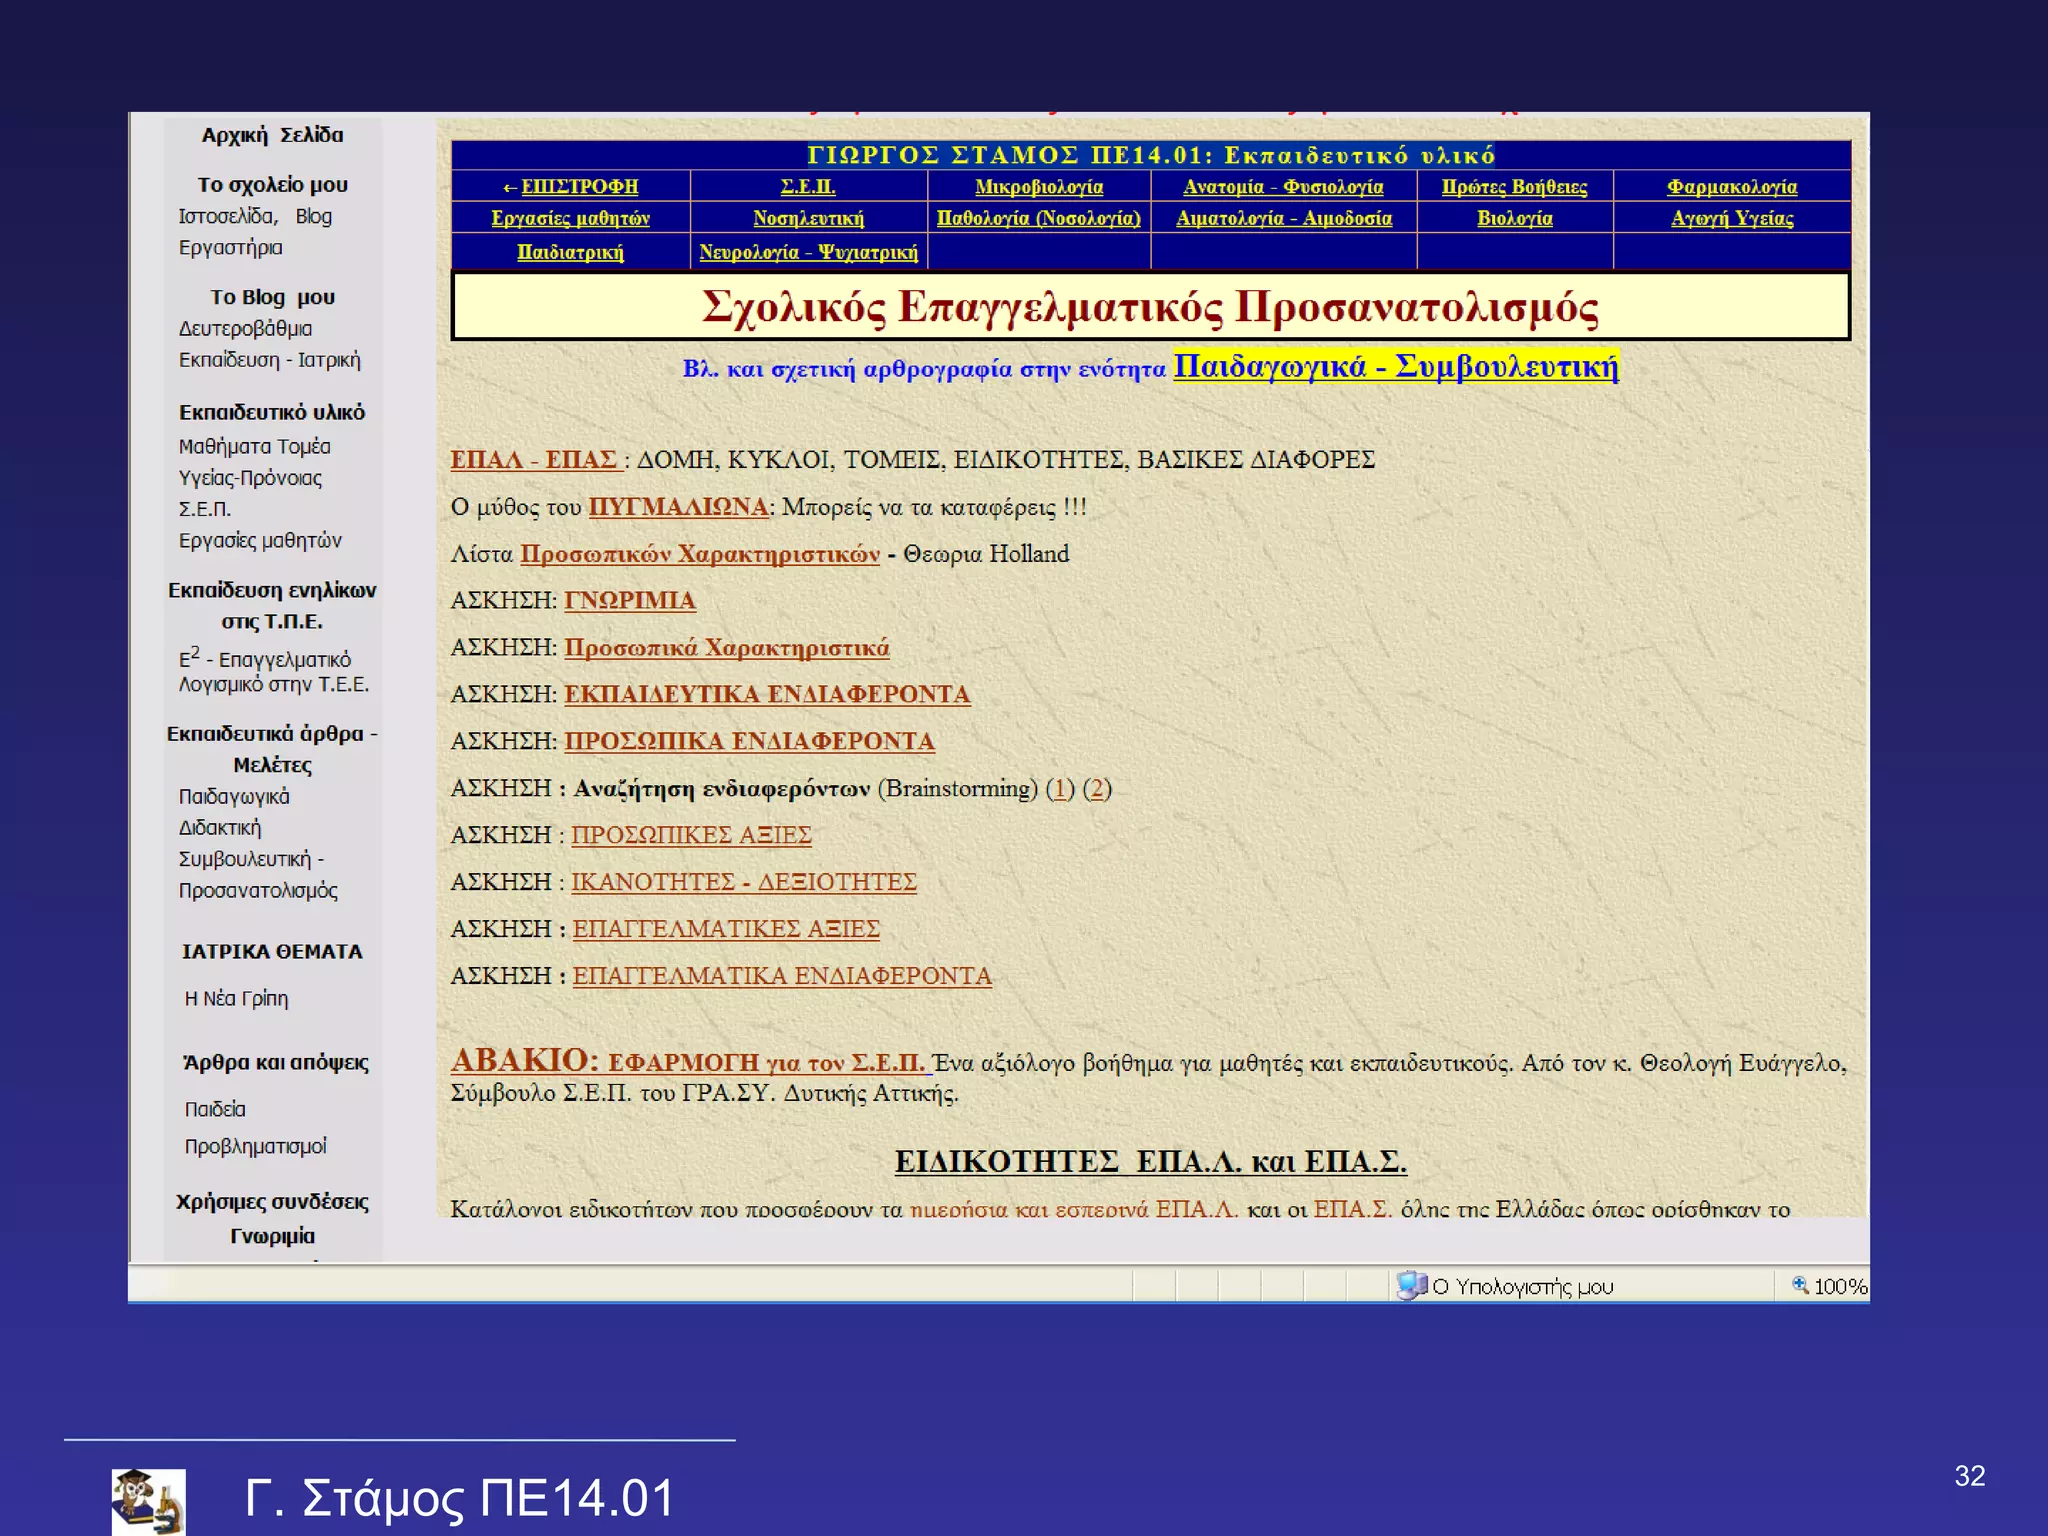This screenshot has height=1536, width=2048.
Task: Open the Μικροβιολογία menu link
Action: tap(1039, 187)
